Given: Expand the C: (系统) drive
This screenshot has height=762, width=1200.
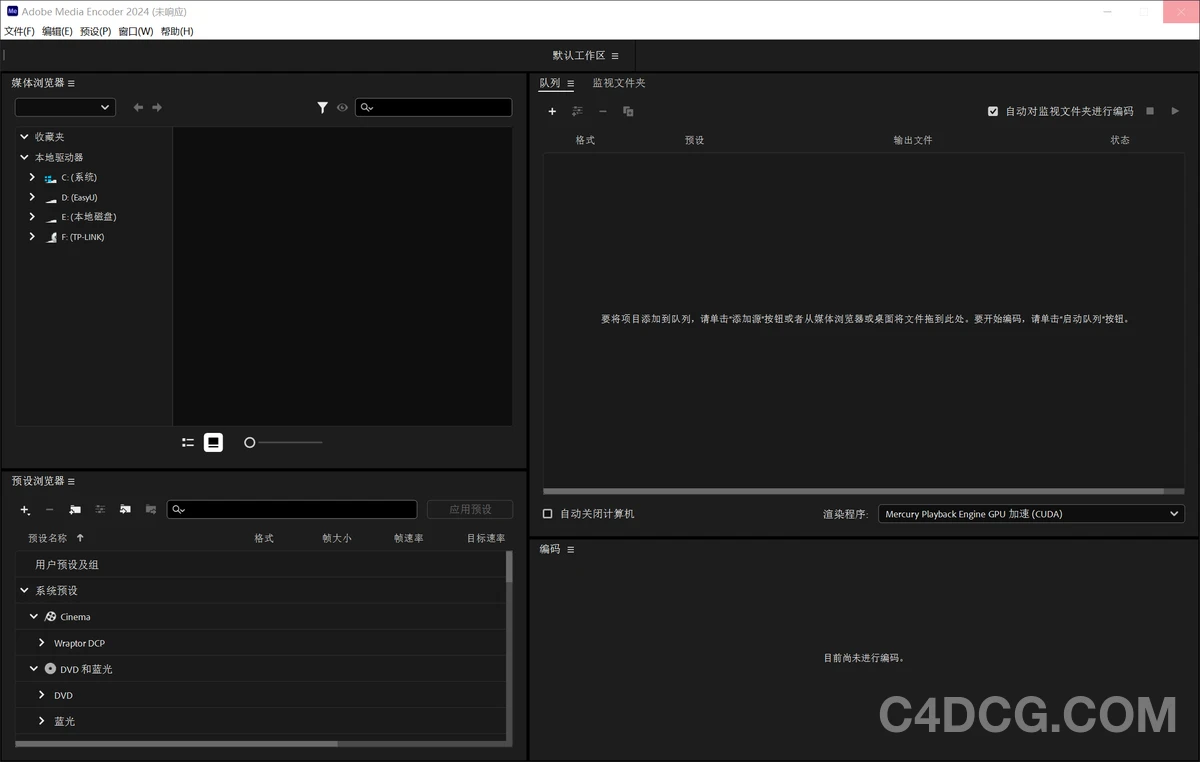Looking at the screenshot, I should click(x=31, y=177).
